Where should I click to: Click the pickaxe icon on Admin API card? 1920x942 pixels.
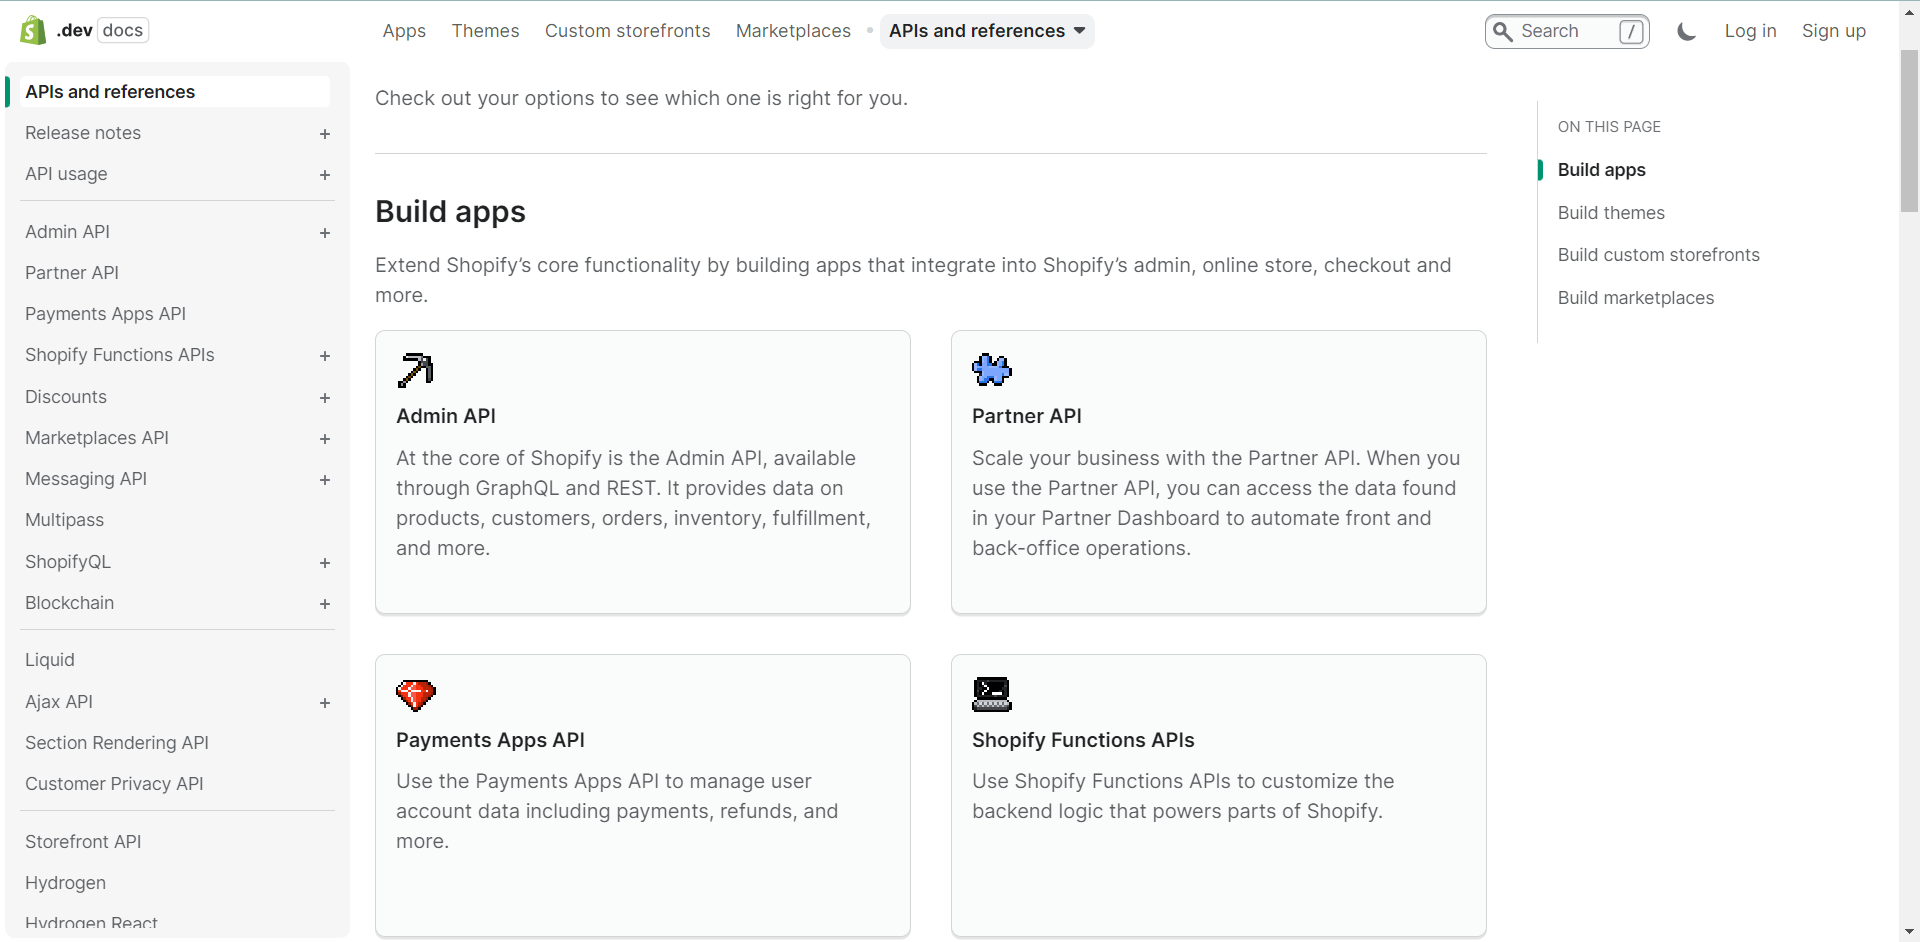click(x=415, y=370)
